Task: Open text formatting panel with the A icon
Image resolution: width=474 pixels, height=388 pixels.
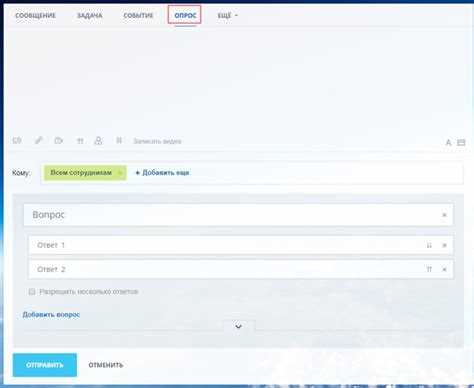Action: [x=448, y=143]
